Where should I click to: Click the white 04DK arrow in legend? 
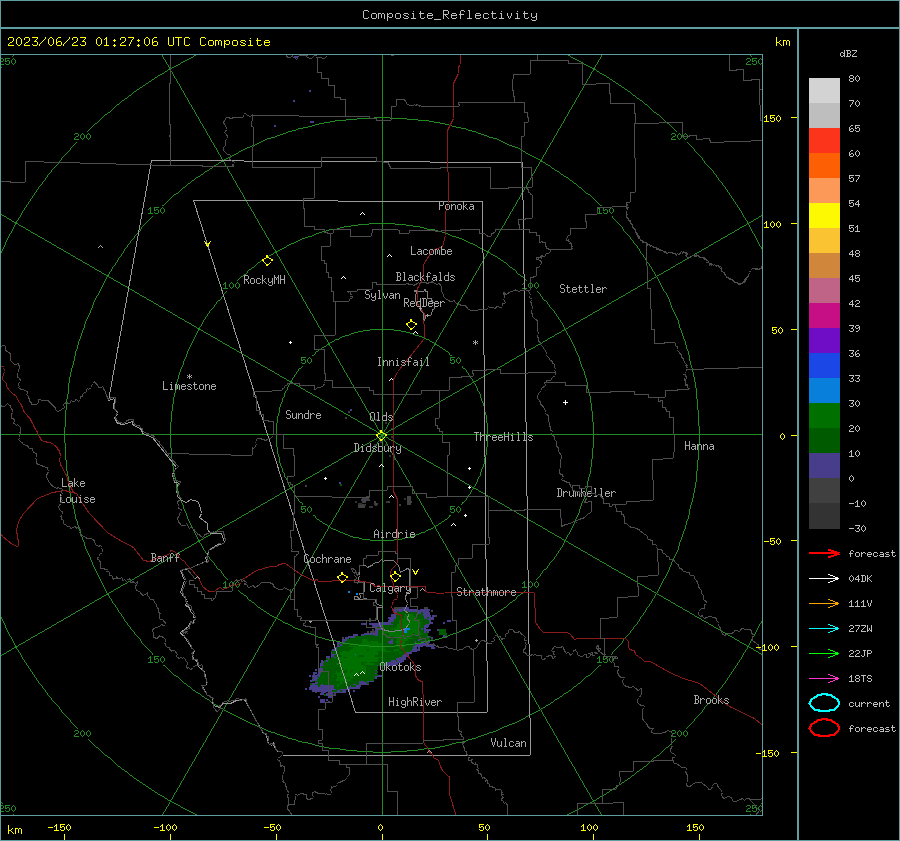coord(824,578)
